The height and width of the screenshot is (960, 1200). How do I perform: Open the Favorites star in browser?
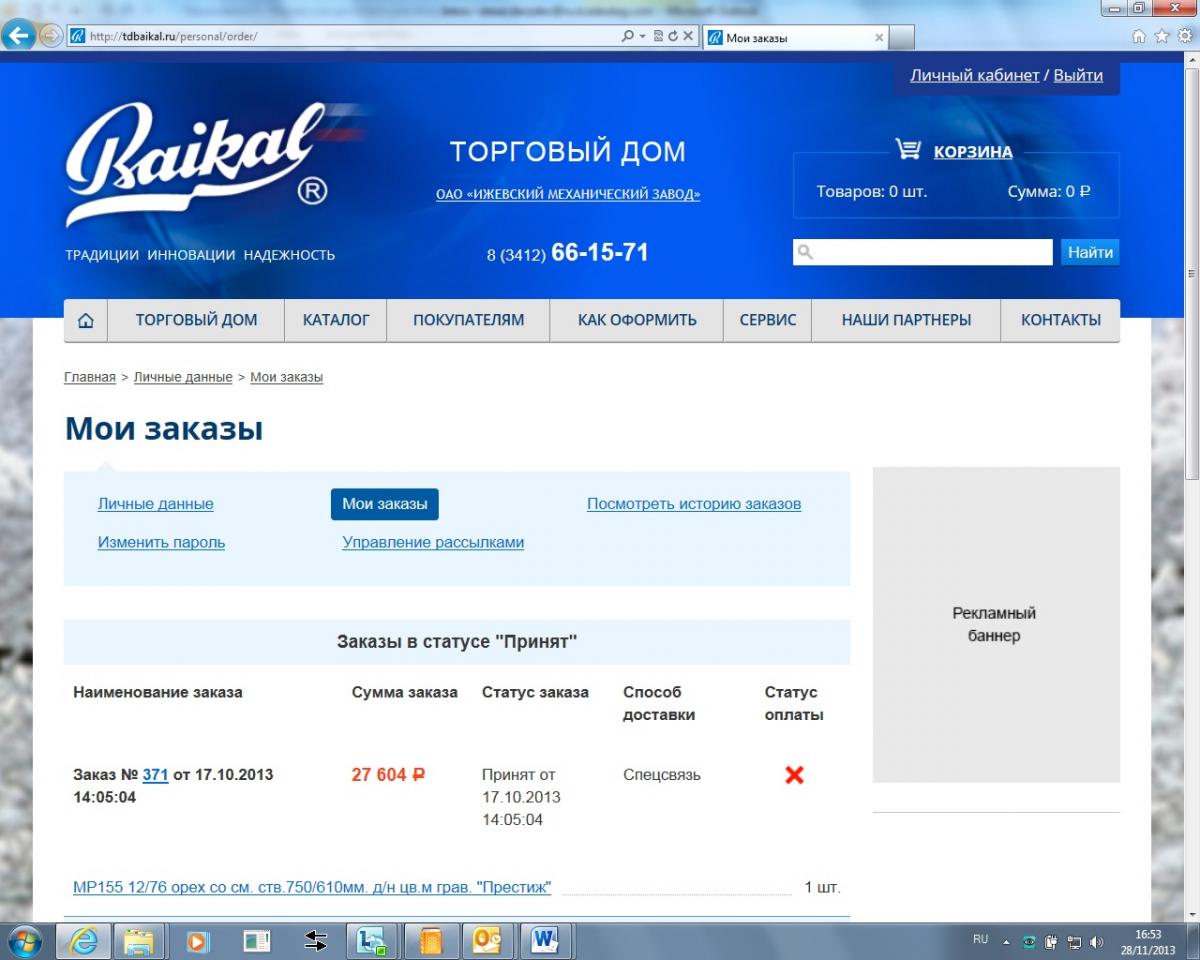(1162, 36)
